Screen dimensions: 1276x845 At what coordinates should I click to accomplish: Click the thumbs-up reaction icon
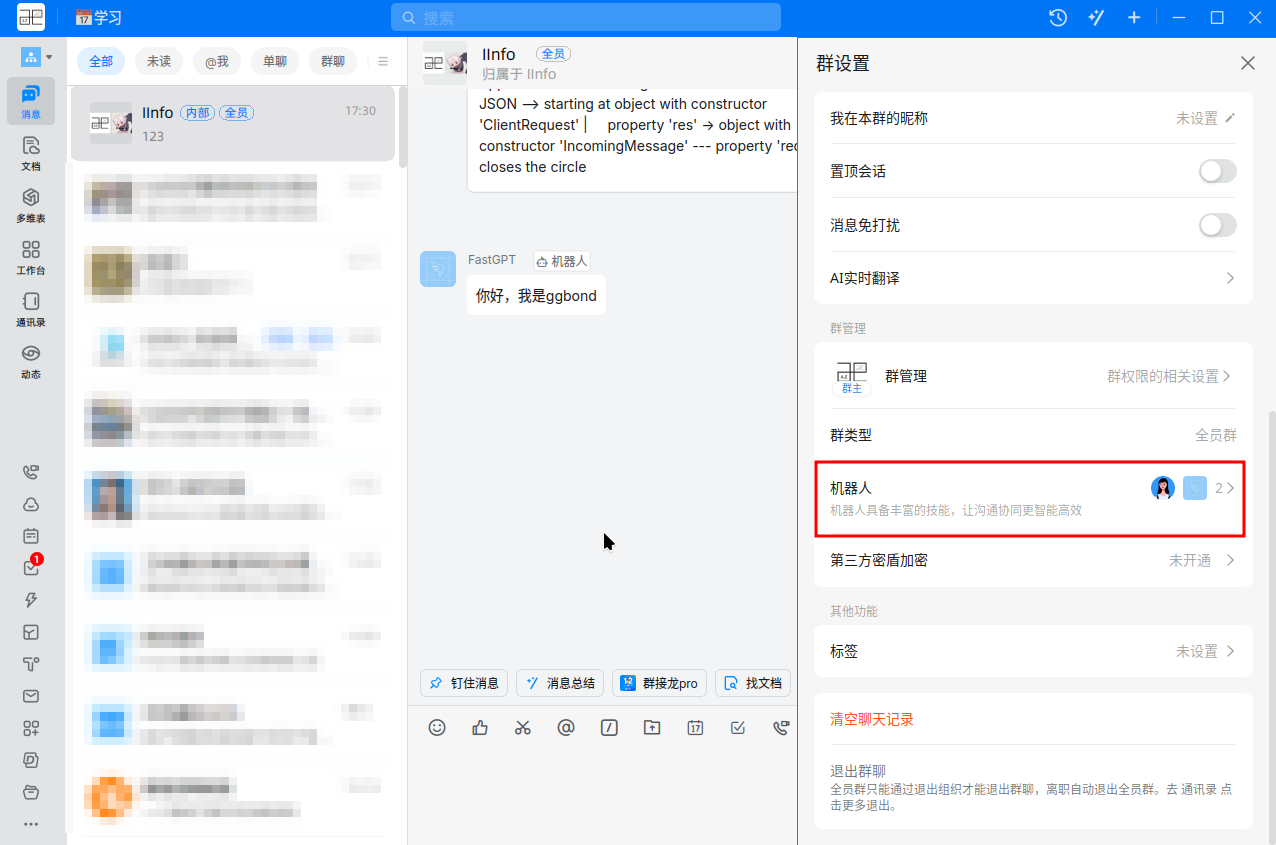click(x=480, y=727)
